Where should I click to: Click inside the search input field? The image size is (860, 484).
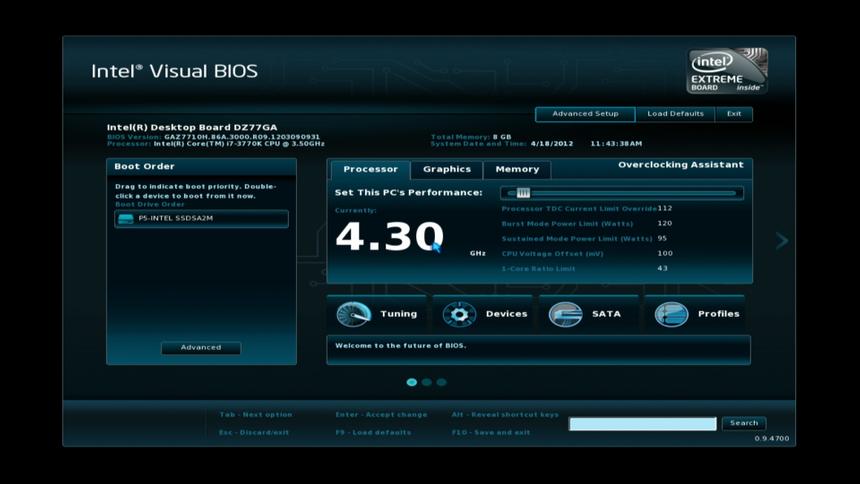pyautogui.click(x=642, y=424)
